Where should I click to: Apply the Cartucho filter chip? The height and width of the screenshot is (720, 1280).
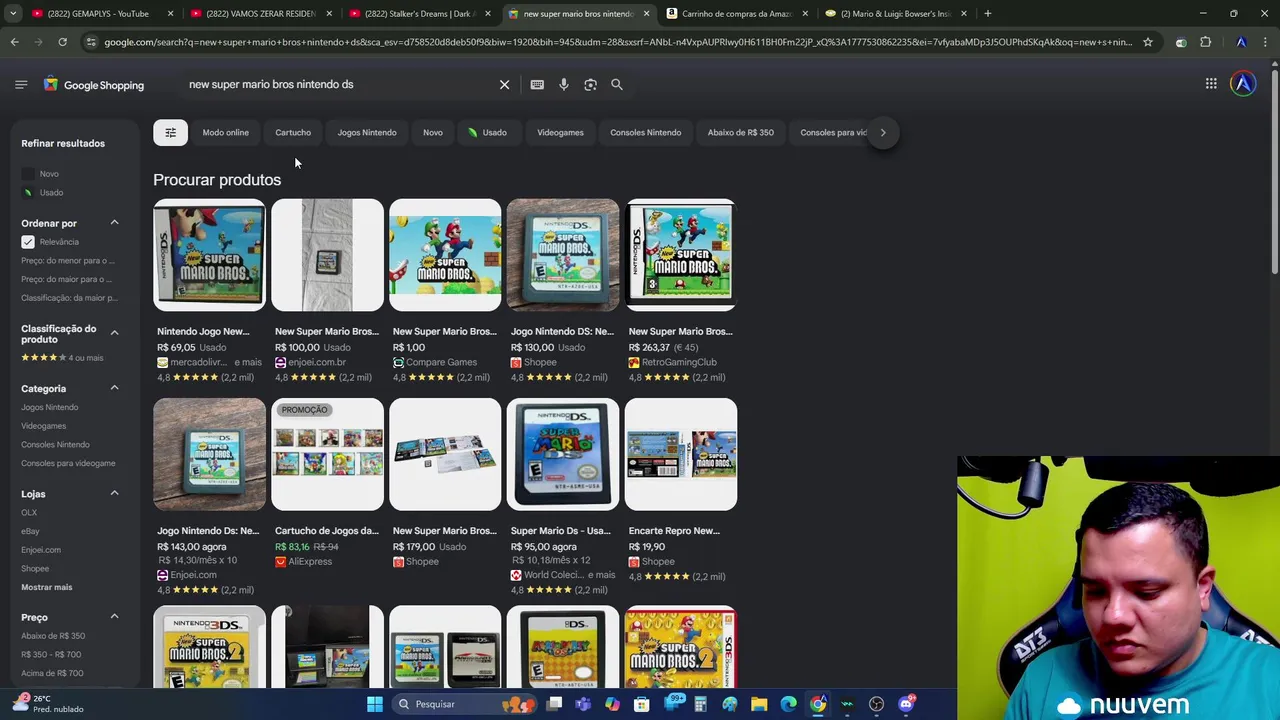293,132
